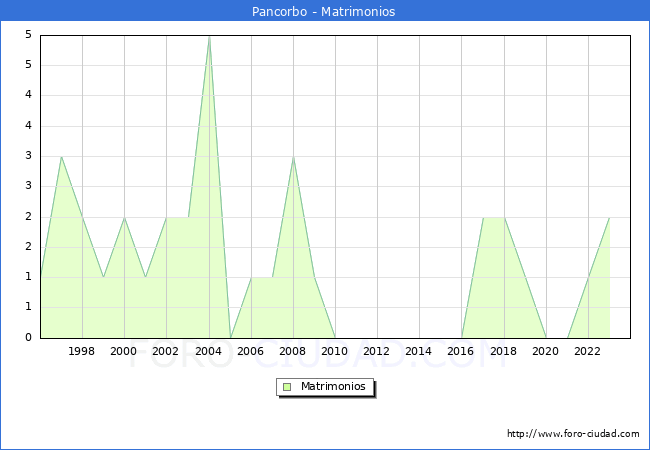
Task: Select the 2020 x-axis label
Action: 546,351
